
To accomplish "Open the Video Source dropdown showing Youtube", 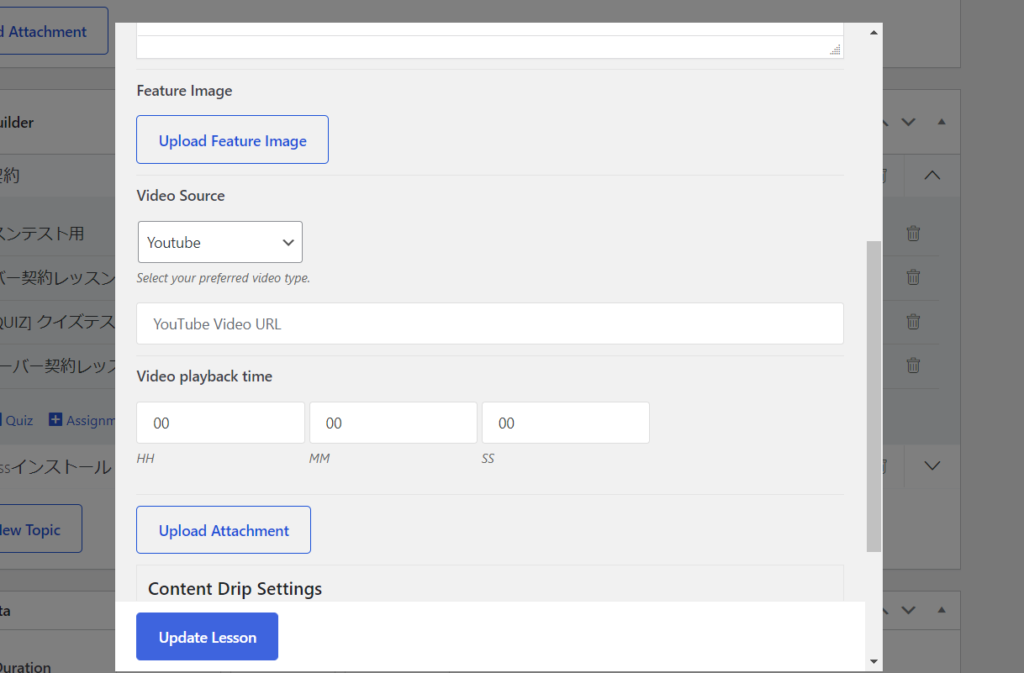I will (220, 242).
